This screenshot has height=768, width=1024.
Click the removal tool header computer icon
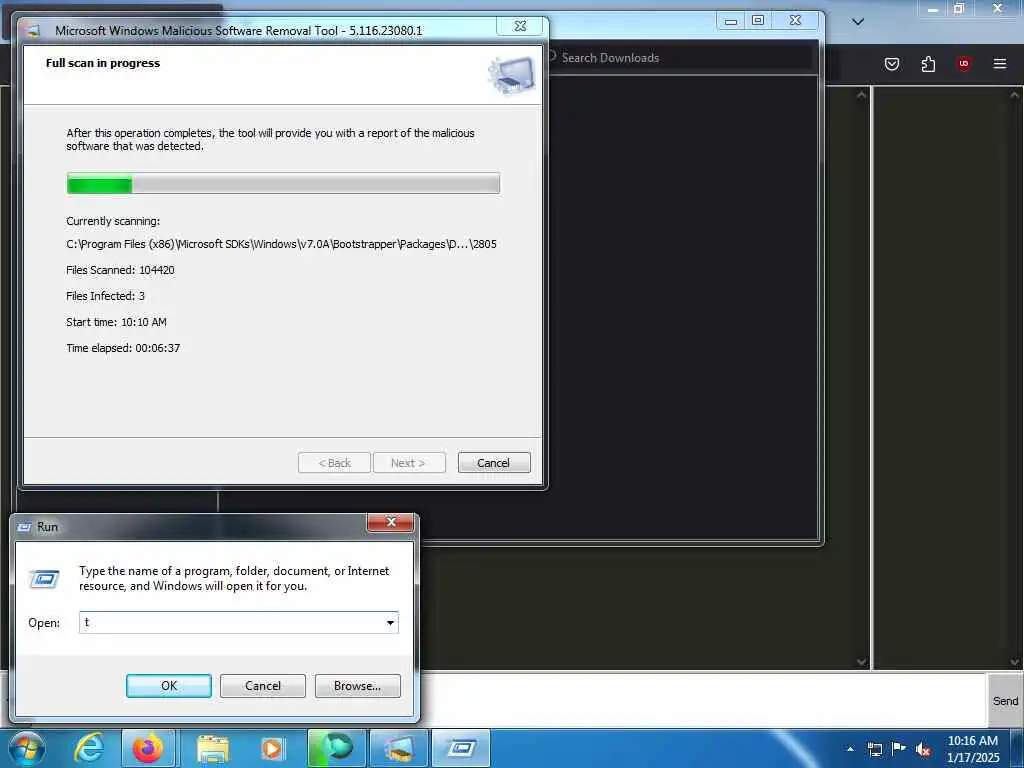511,75
